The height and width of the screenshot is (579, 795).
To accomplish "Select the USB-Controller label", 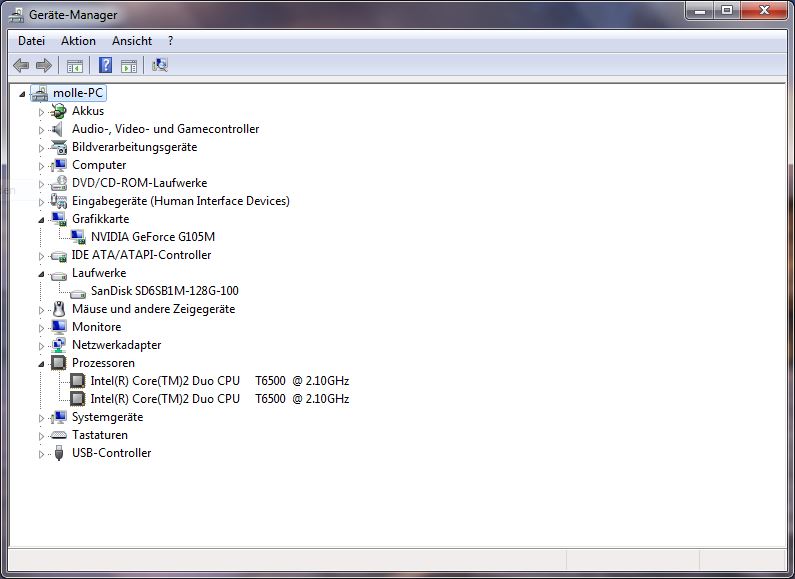I will pos(111,453).
